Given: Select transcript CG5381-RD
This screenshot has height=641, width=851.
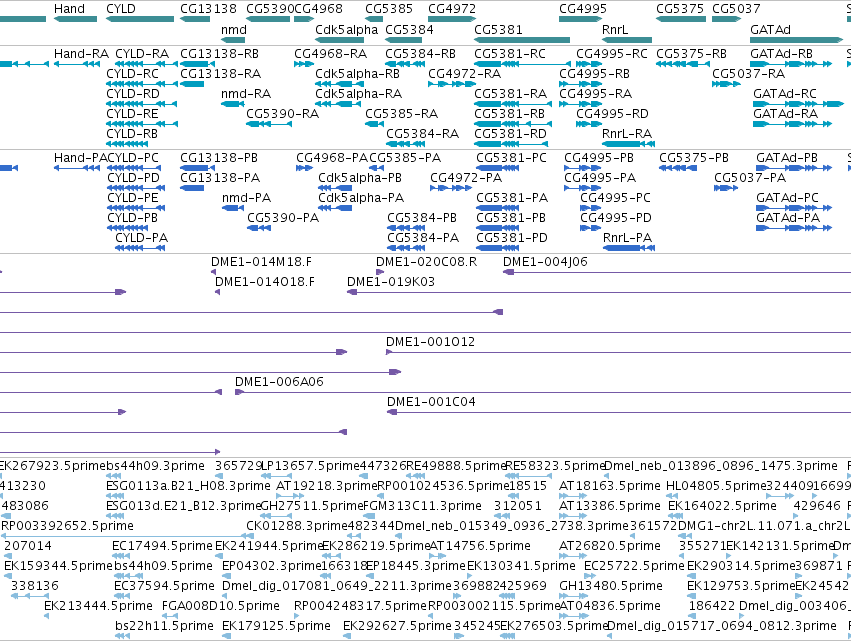Looking at the screenshot, I should tap(510, 134).
